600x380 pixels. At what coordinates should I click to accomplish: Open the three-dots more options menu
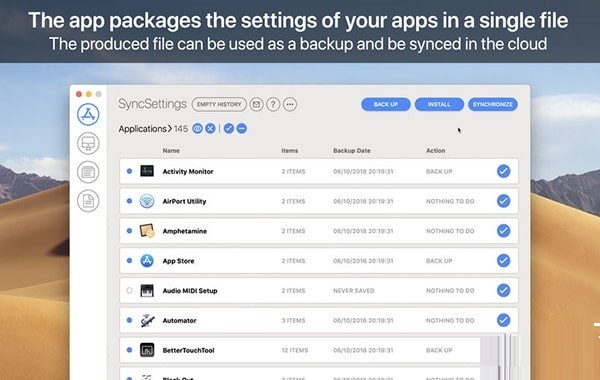[290, 104]
